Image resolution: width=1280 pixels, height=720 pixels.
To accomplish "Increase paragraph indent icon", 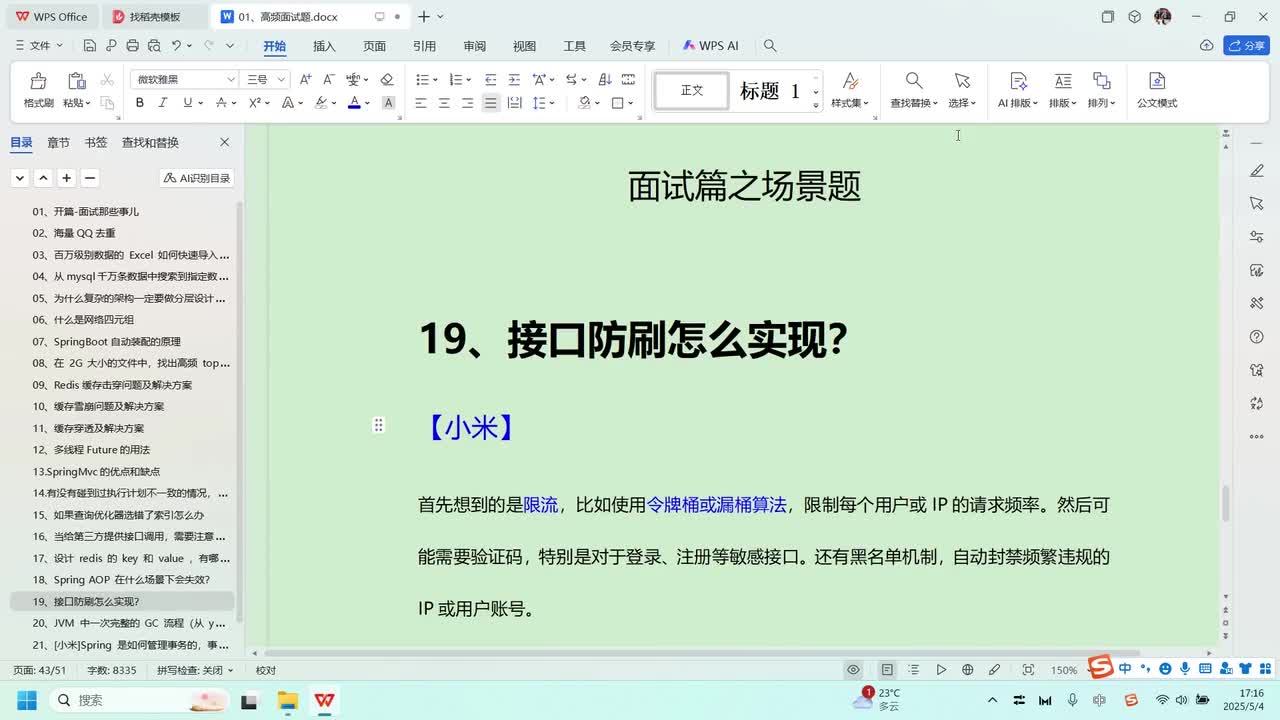I will click(514, 79).
